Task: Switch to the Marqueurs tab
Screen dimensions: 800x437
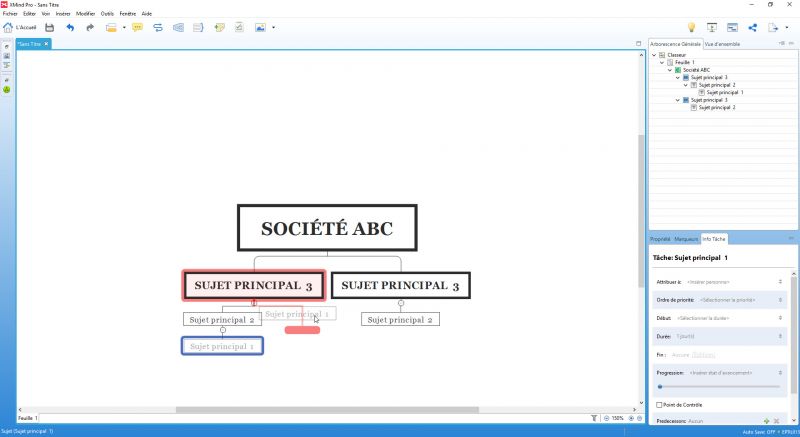Action: click(686, 239)
